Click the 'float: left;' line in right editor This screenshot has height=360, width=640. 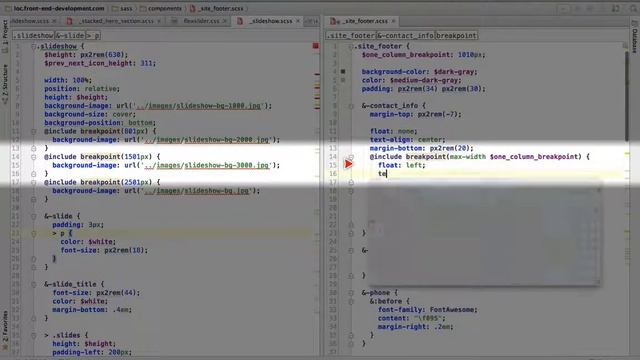(402, 165)
